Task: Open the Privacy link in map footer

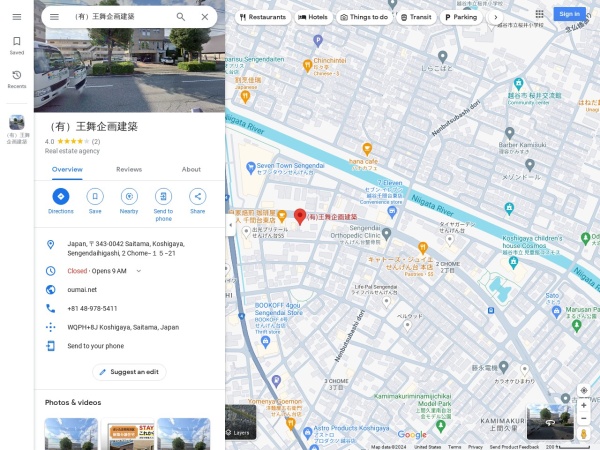Action: tap(475, 447)
